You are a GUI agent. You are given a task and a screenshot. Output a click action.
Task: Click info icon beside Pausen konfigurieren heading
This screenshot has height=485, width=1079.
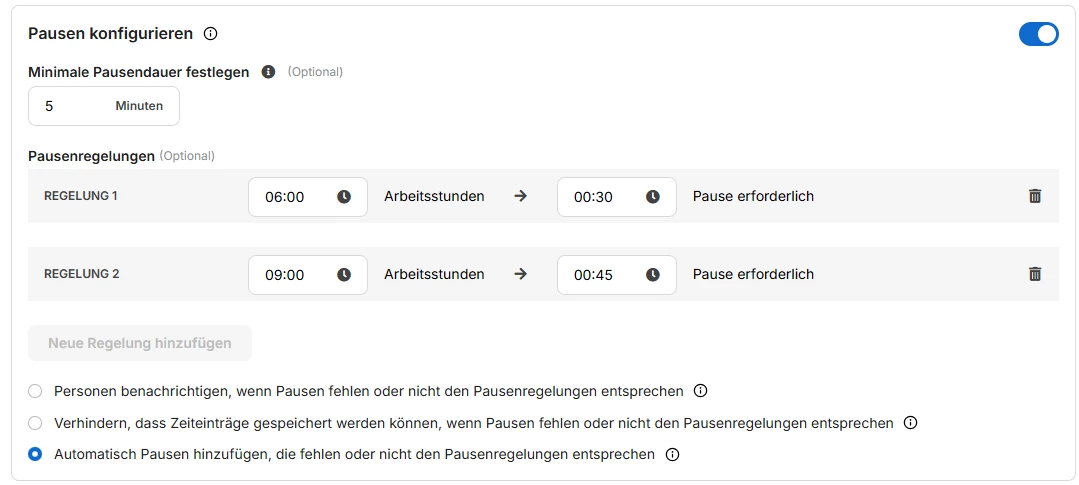tap(210, 34)
